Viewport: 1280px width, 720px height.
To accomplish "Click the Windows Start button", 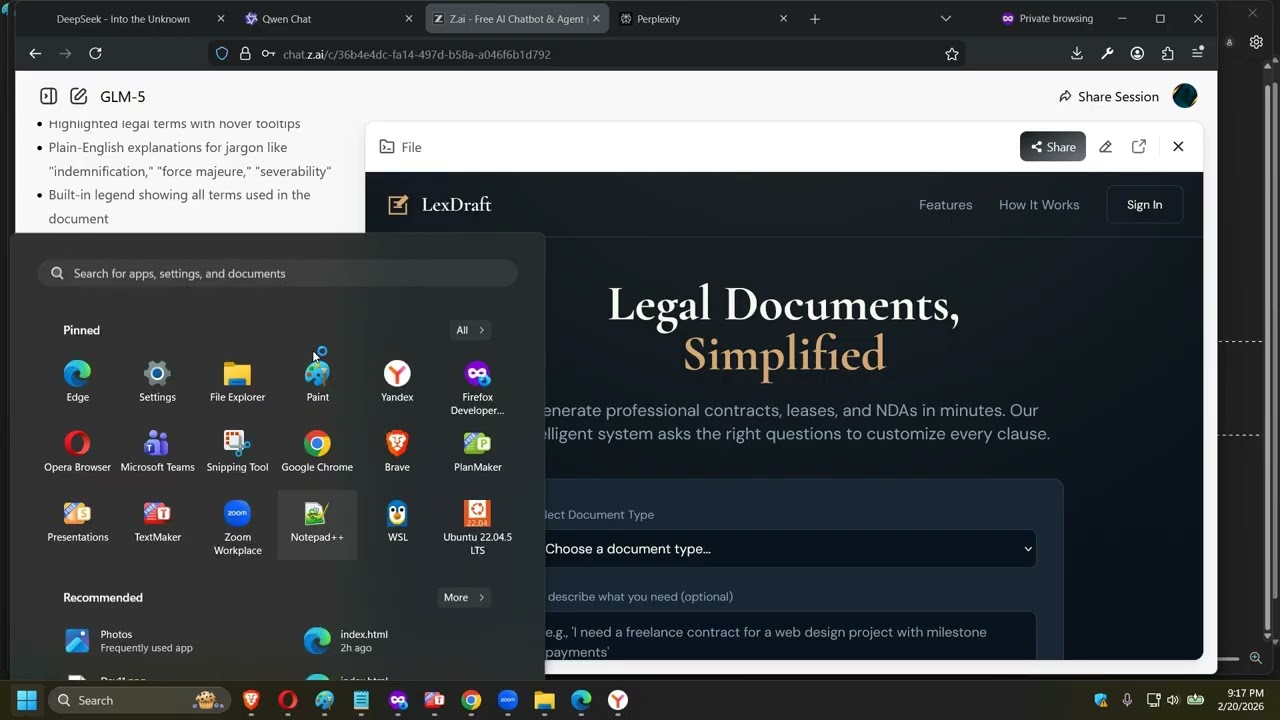I will pos(27,700).
